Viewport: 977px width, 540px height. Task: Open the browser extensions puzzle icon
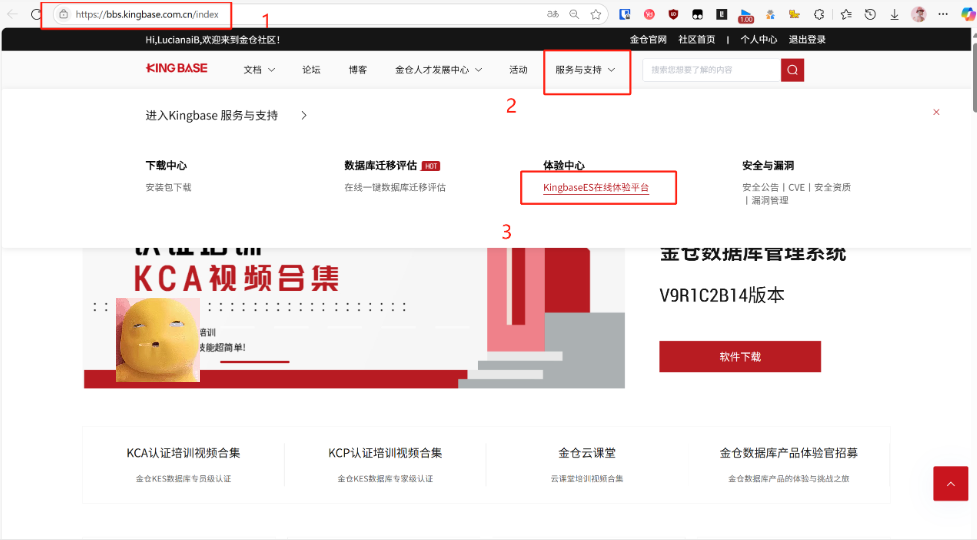[819, 14]
